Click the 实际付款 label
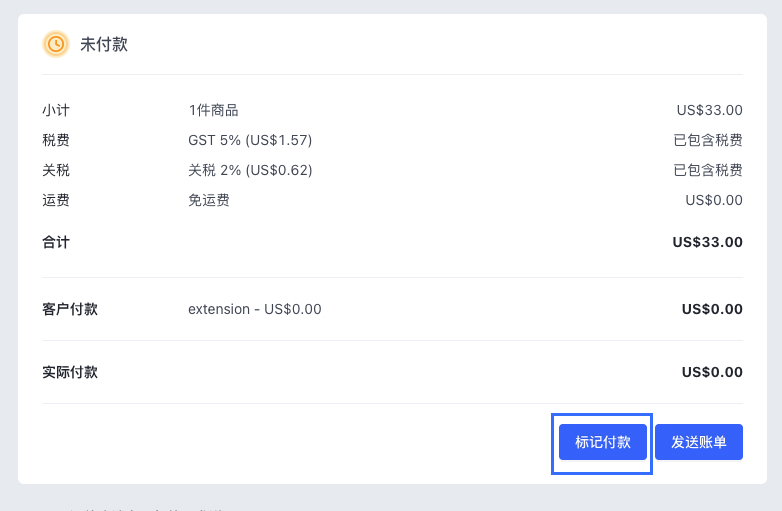782x511 pixels. (70, 372)
